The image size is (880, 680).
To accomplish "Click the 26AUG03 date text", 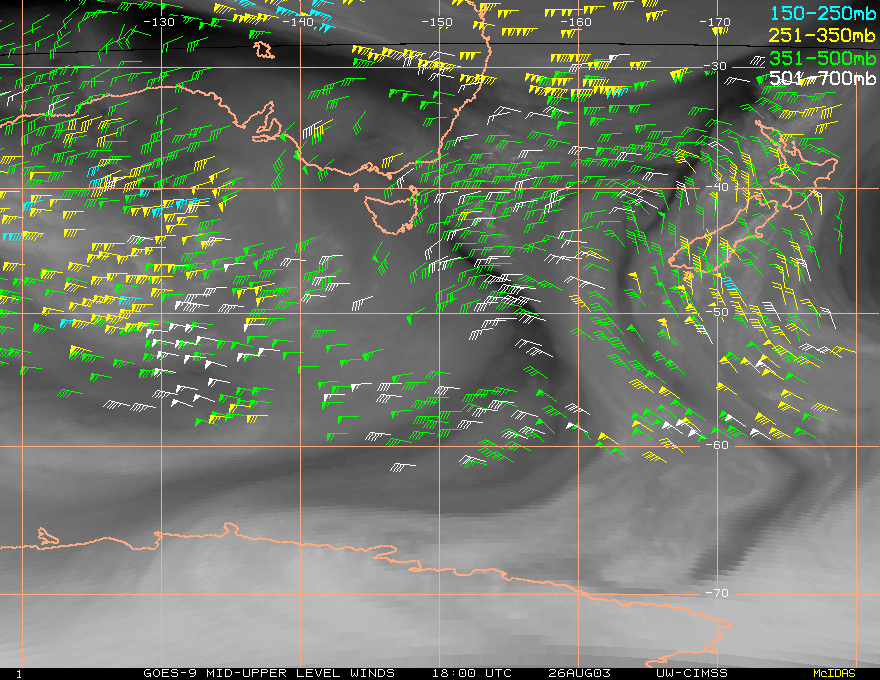I will click(579, 673).
